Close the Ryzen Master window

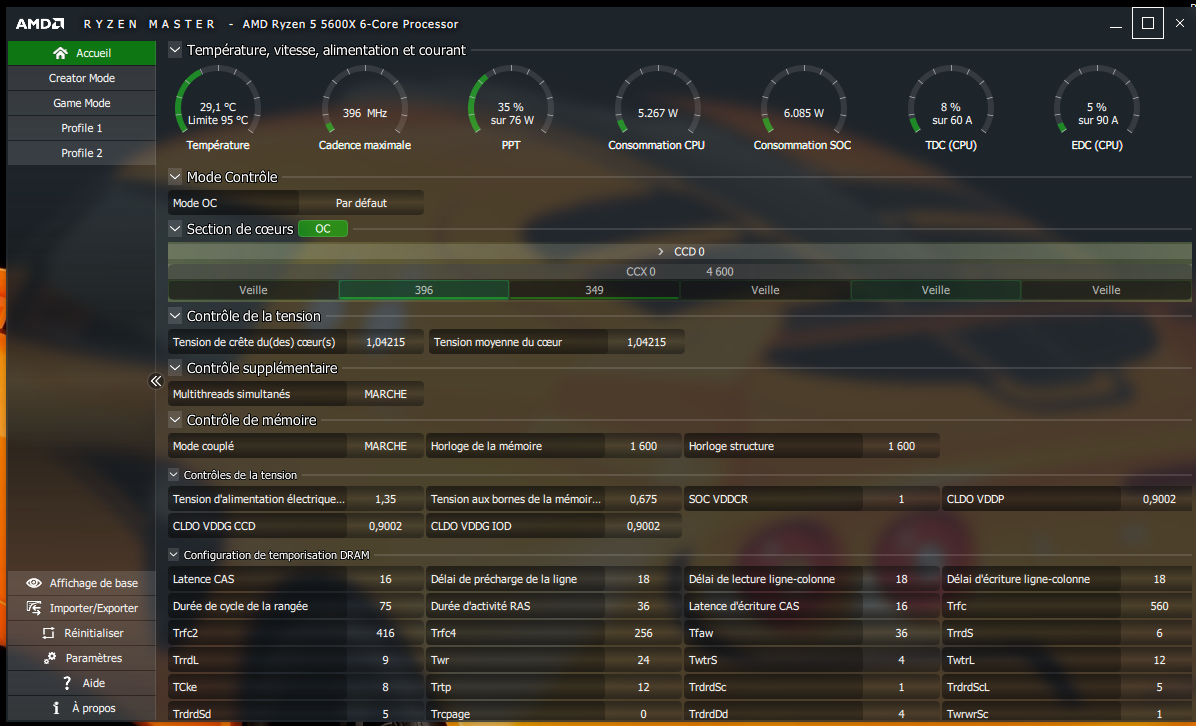(x=1179, y=23)
